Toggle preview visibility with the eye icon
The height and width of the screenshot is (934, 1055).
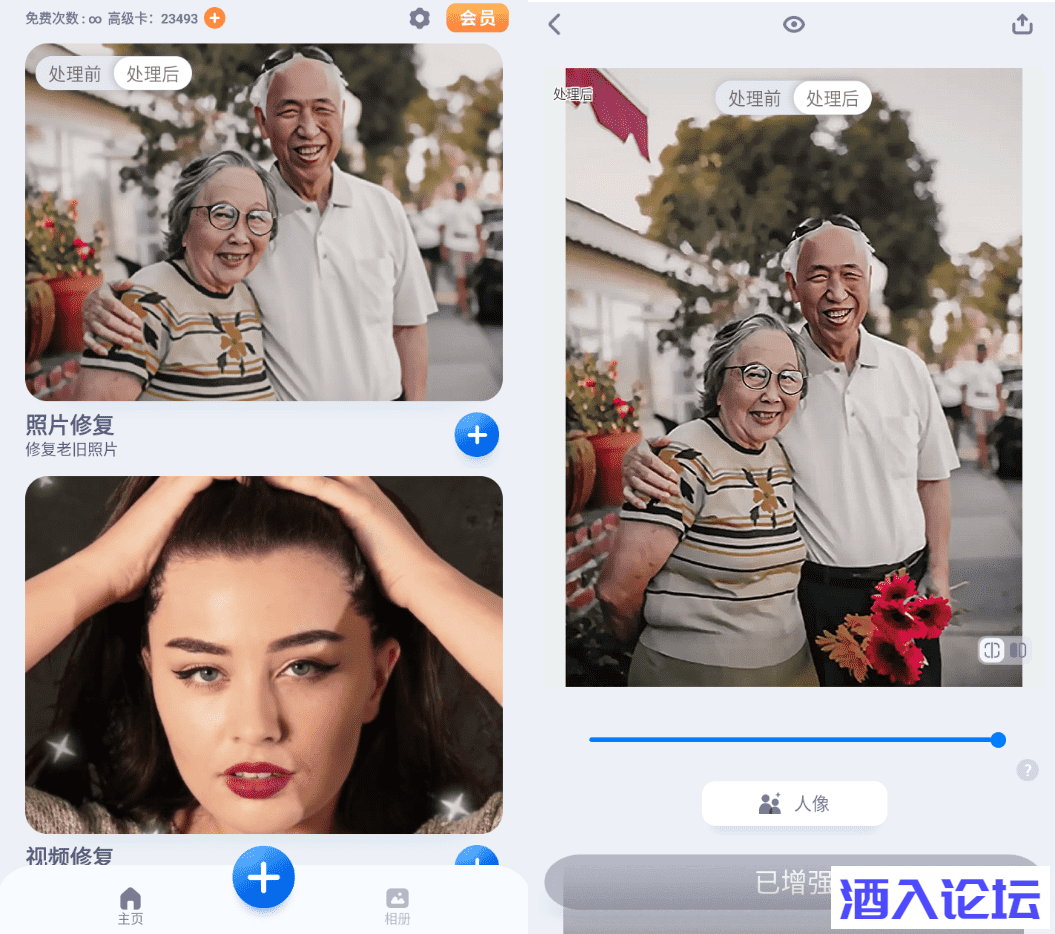794,25
